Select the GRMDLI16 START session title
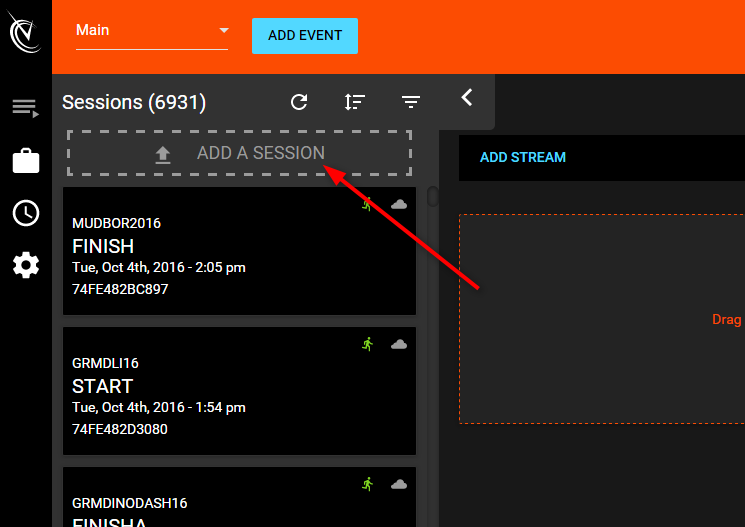Viewport: 745px width, 527px height. pos(103,386)
